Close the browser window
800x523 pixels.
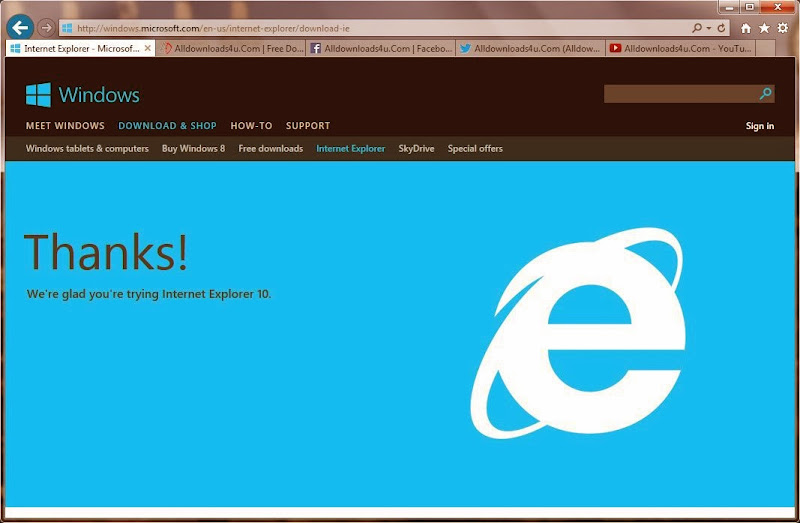pos(778,7)
